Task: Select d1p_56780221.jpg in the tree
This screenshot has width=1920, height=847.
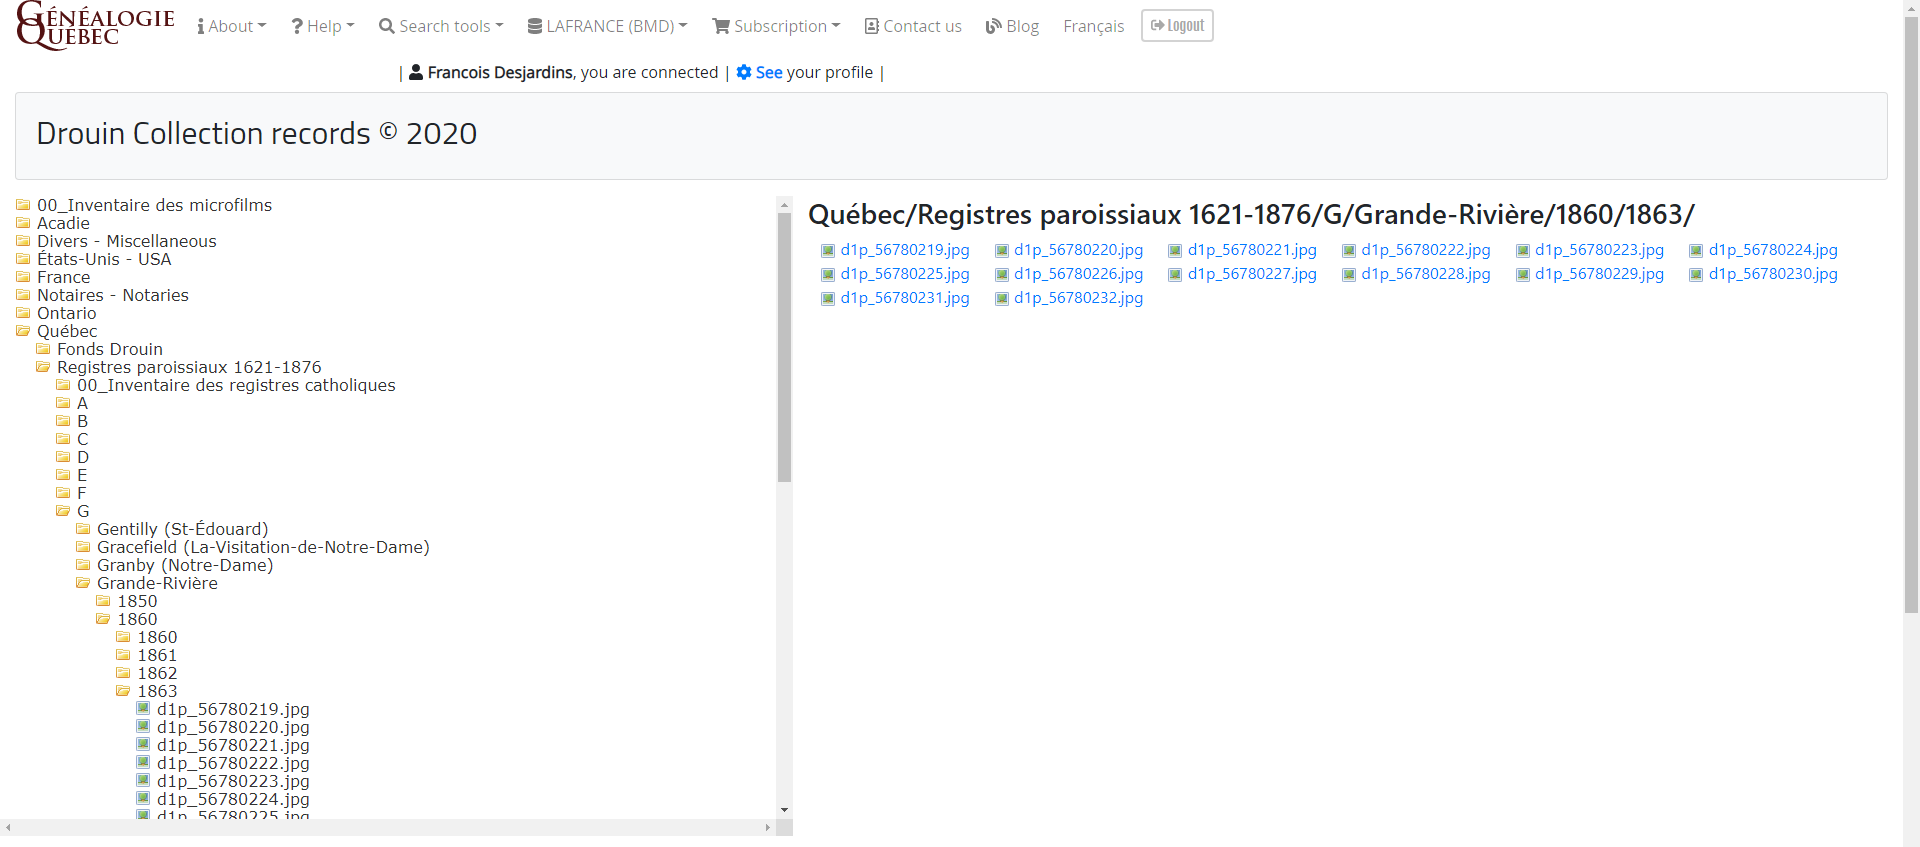Action: tap(233, 745)
